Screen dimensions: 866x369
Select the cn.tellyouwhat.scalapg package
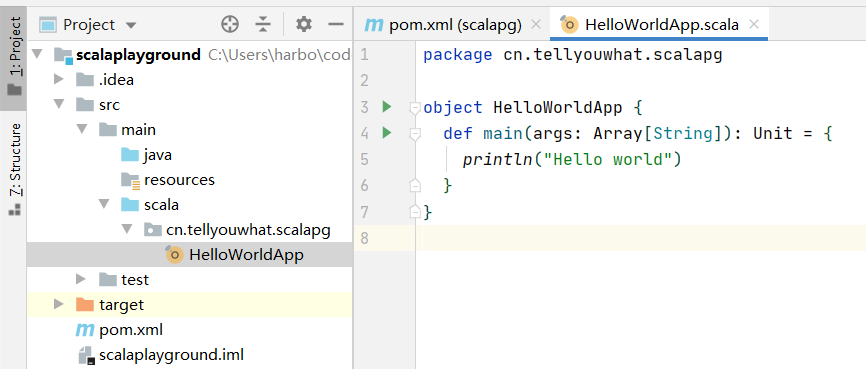[248, 230]
